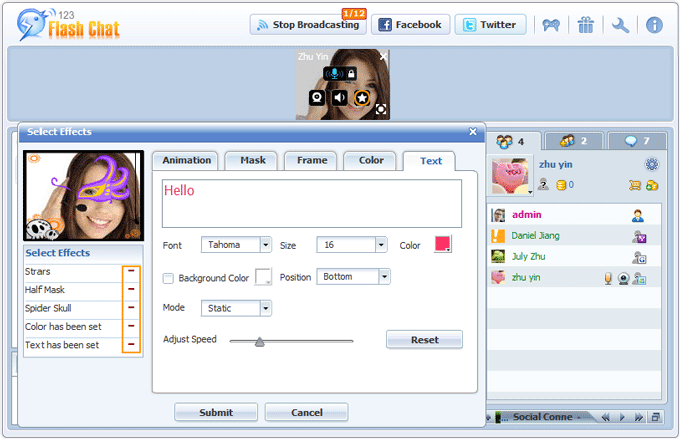Expand the Font dropdown showing Tahoma

point(236,244)
